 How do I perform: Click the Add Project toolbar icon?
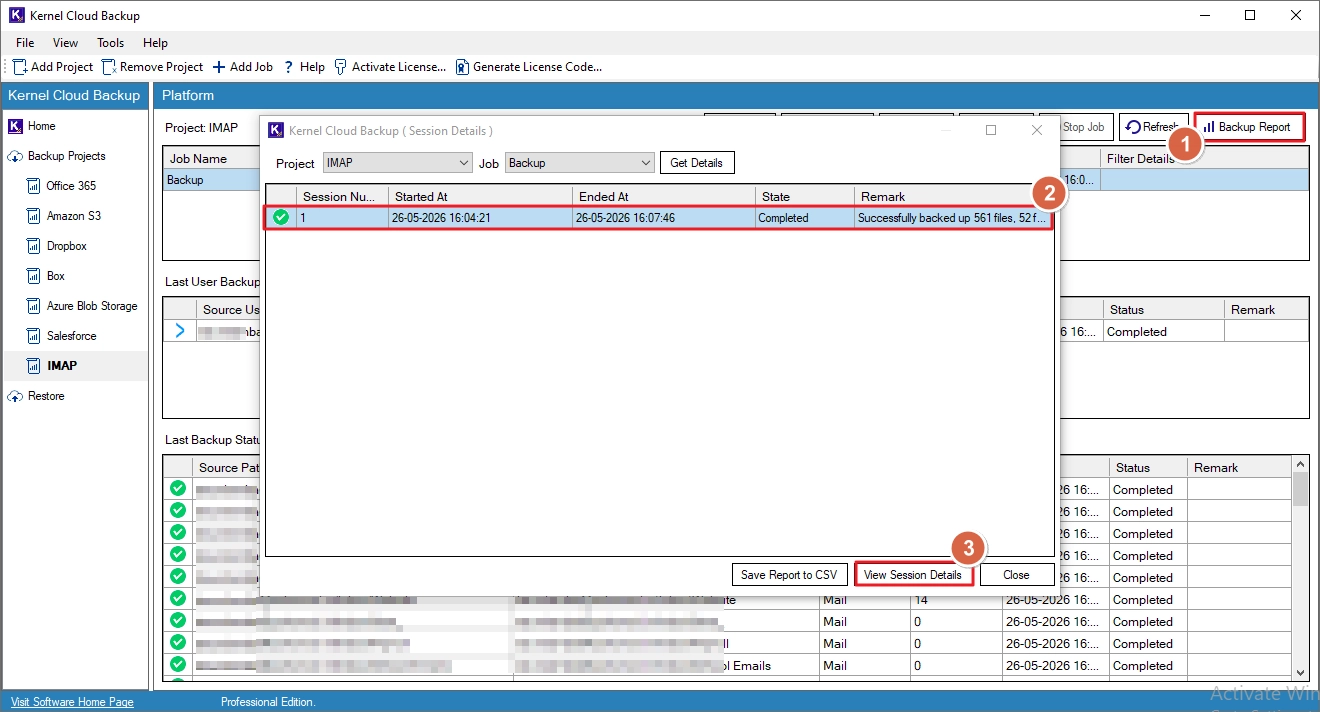[x=20, y=67]
